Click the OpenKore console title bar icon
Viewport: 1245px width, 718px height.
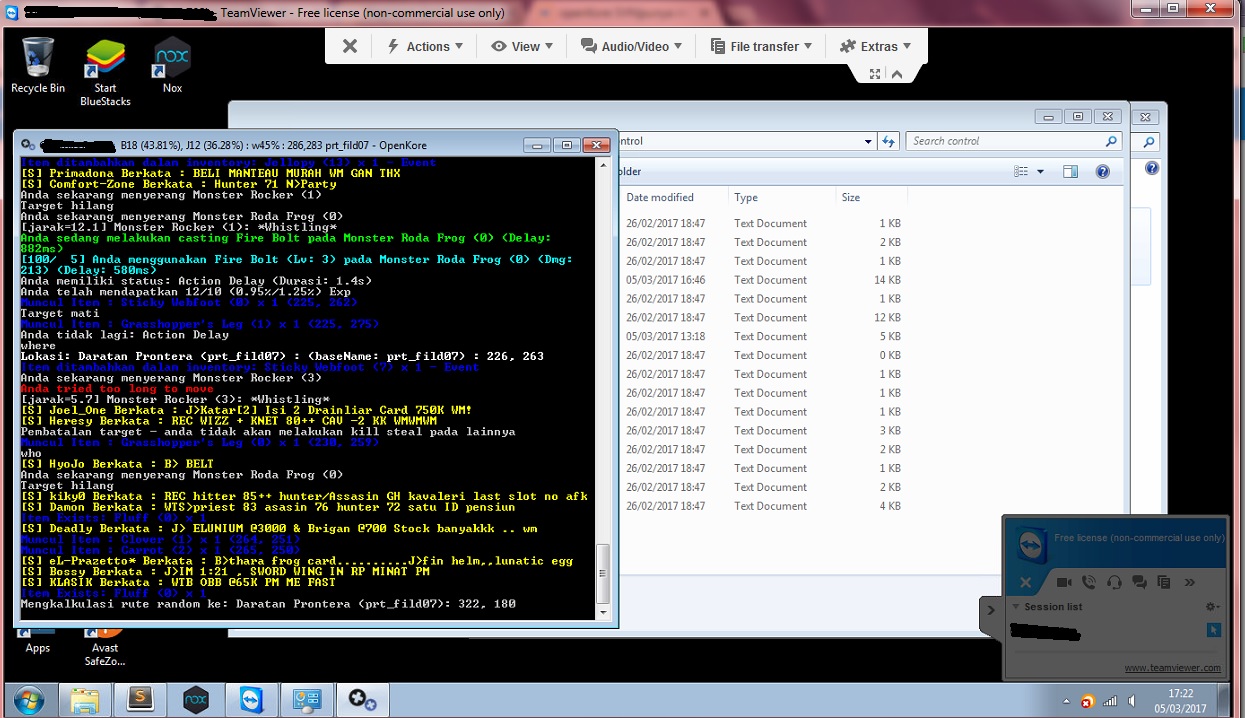[x=27, y=144]
